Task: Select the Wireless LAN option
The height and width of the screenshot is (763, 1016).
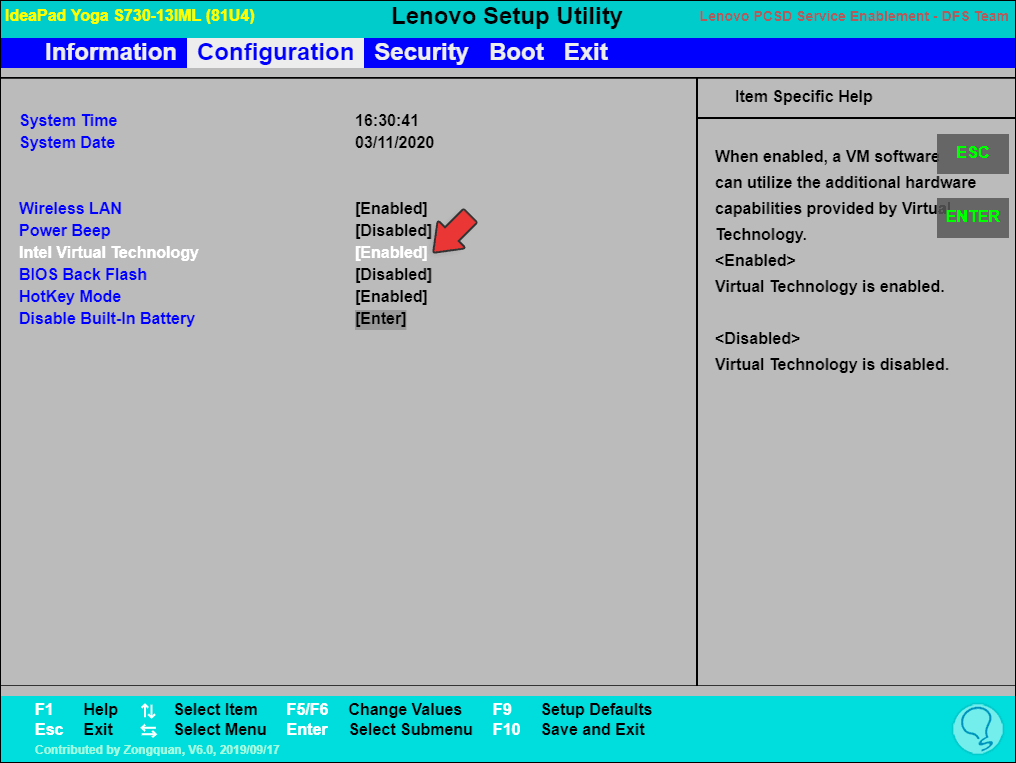Action: point(70,209)
